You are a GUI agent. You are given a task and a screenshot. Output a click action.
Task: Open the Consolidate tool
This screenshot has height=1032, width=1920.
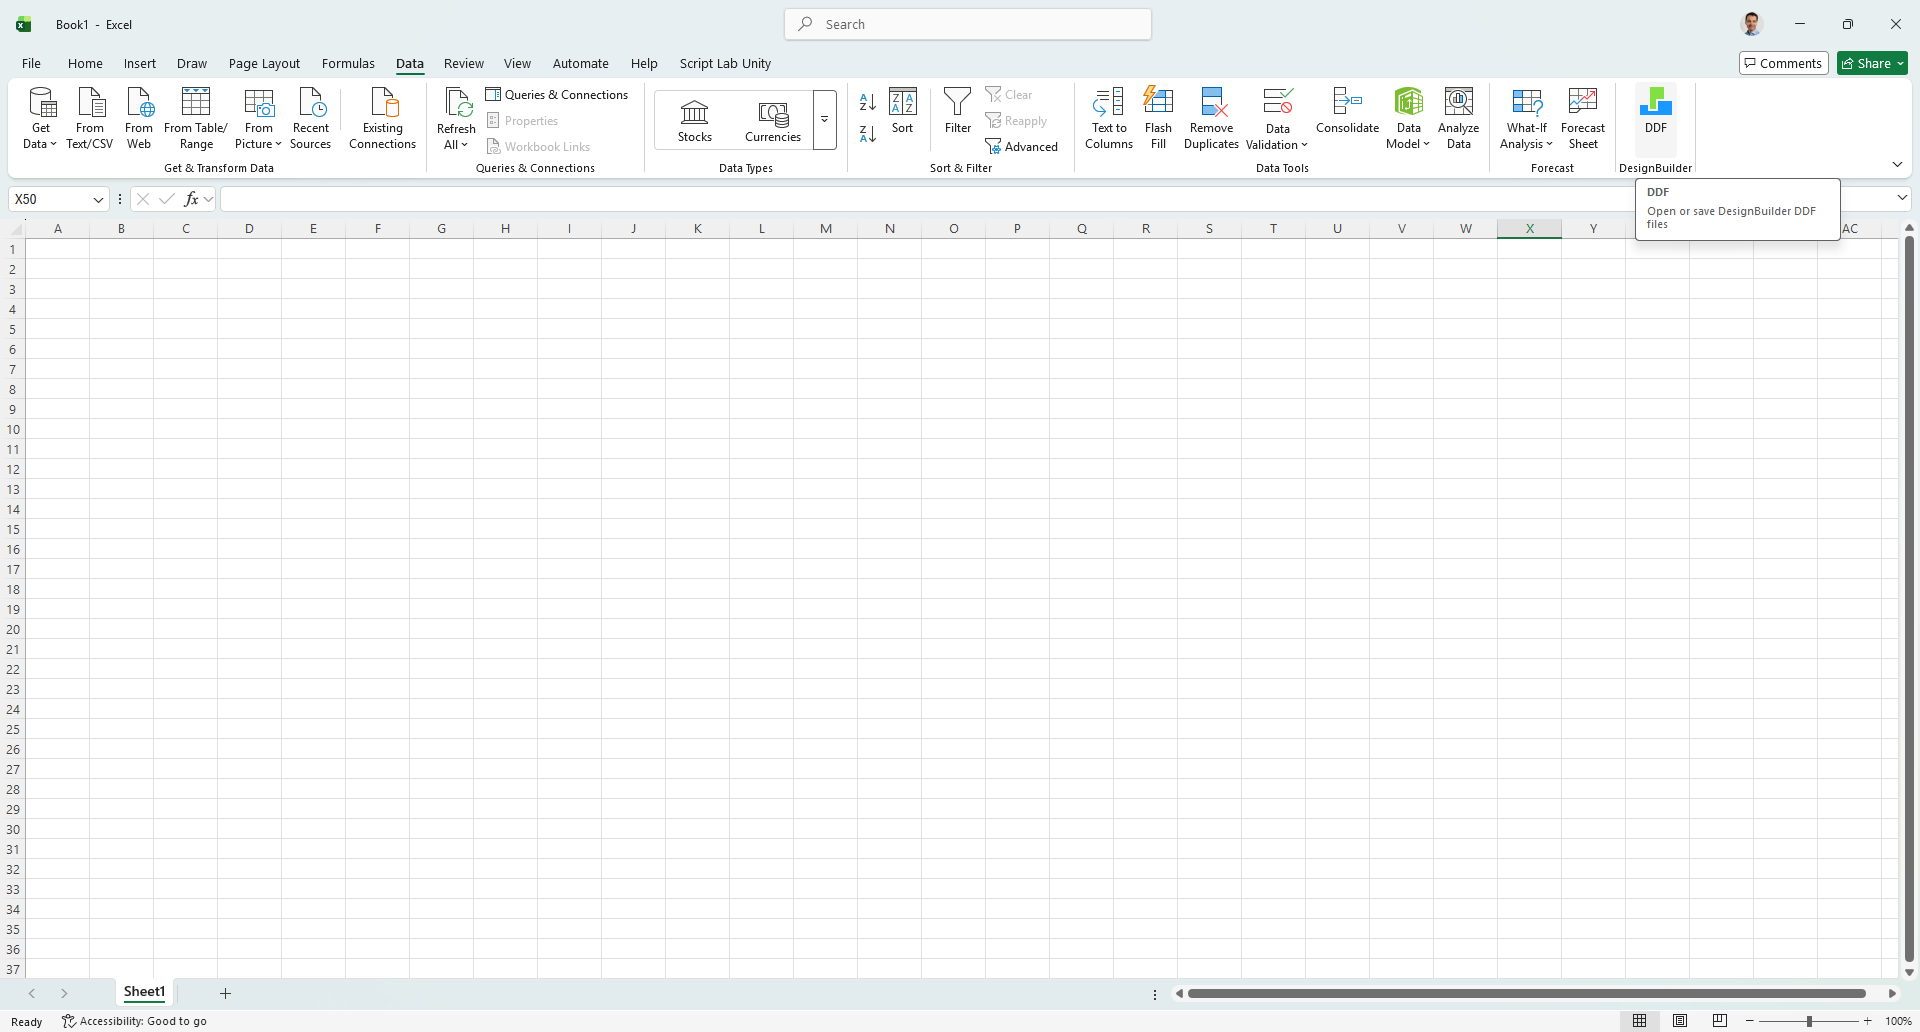[1348, 112]
